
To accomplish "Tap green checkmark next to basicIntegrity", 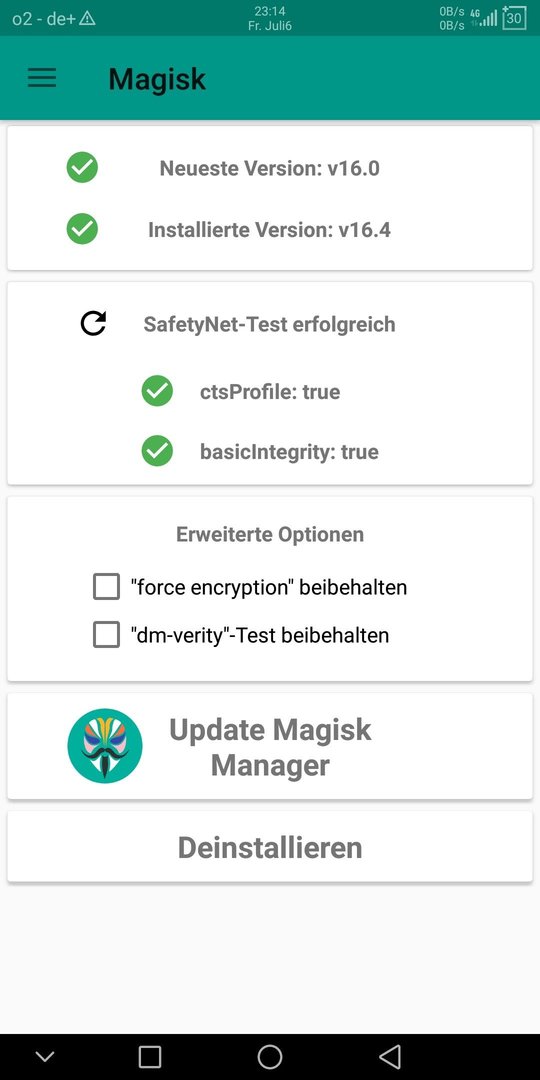I will [157, 451].
